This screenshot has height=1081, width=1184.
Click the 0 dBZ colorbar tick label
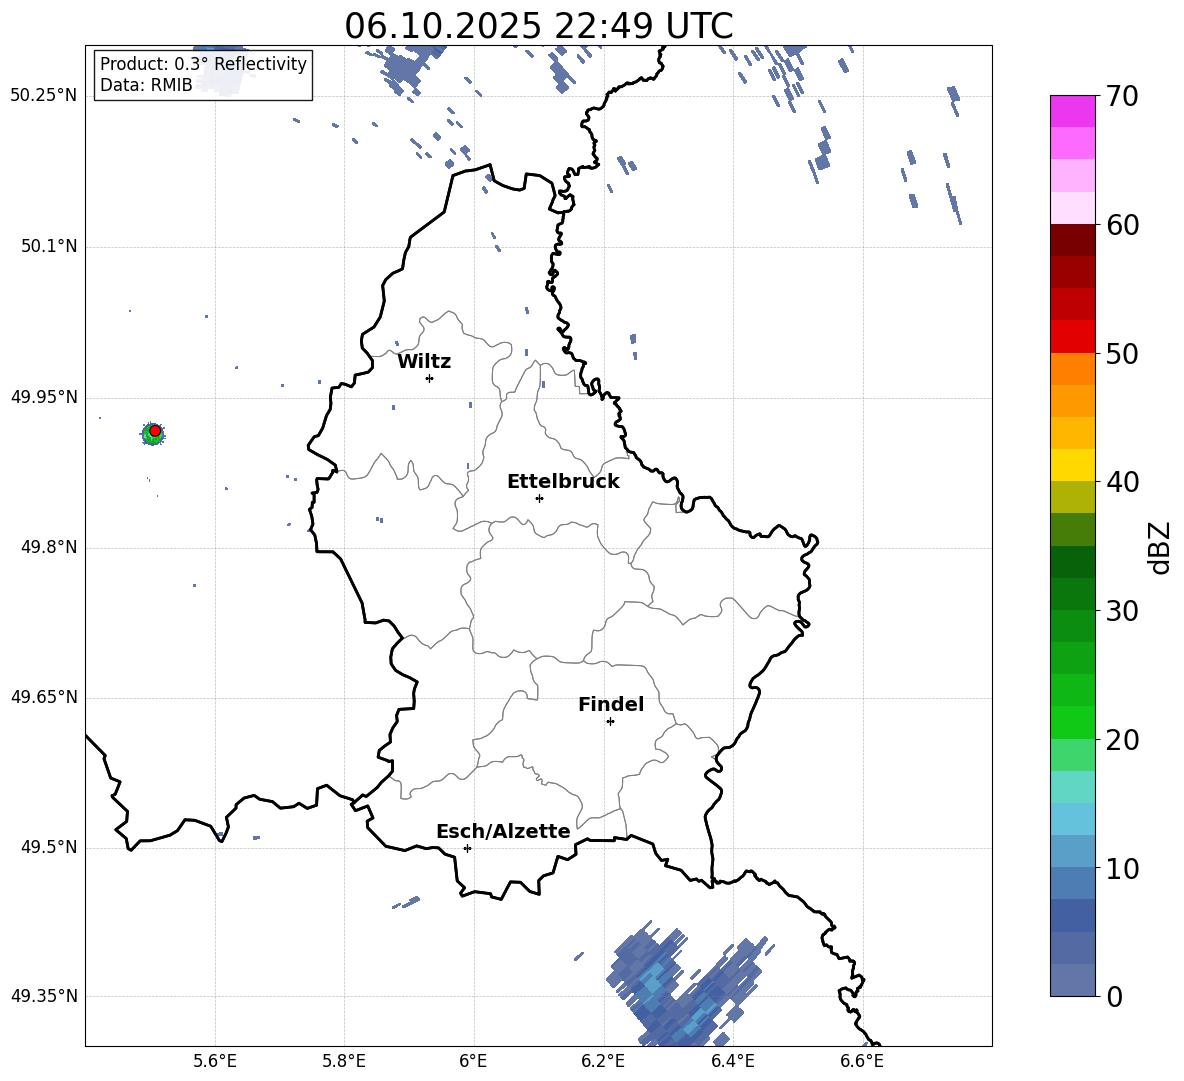(x=1114, y=996)
